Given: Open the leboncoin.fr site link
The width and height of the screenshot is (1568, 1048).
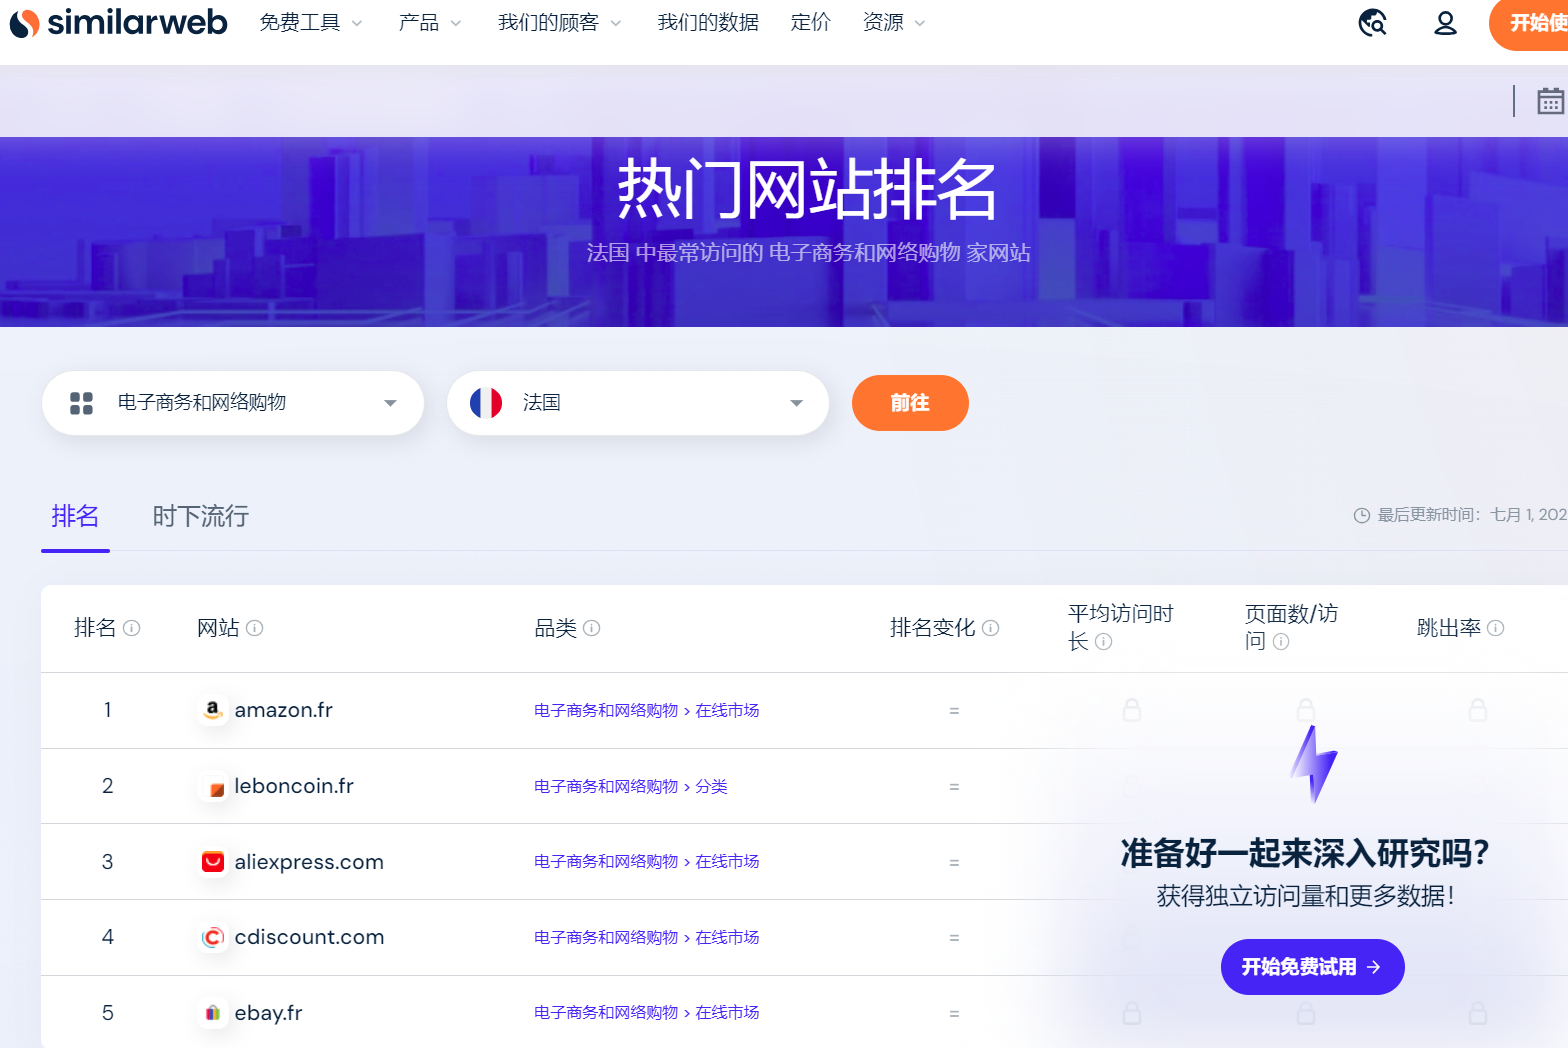Looking at the screenshot, I should coord(294,786).
